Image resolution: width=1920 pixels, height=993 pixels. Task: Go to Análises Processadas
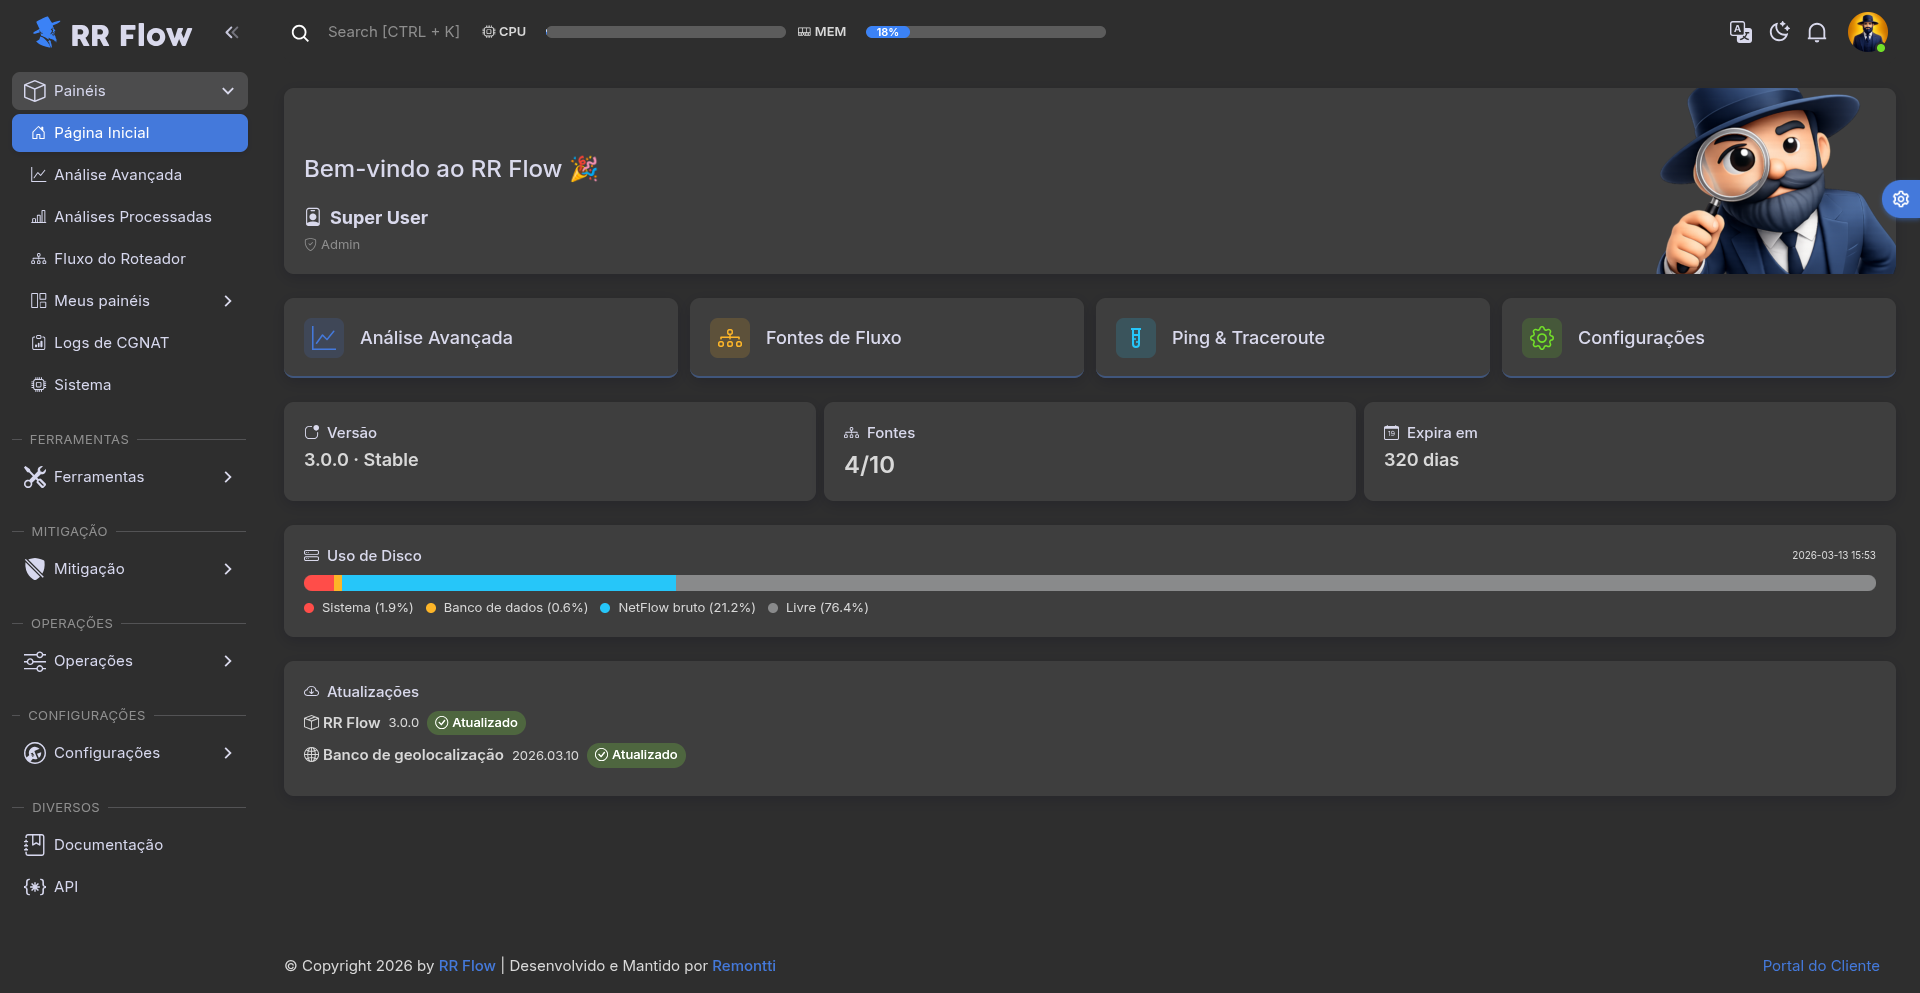[x=133, y=216]
